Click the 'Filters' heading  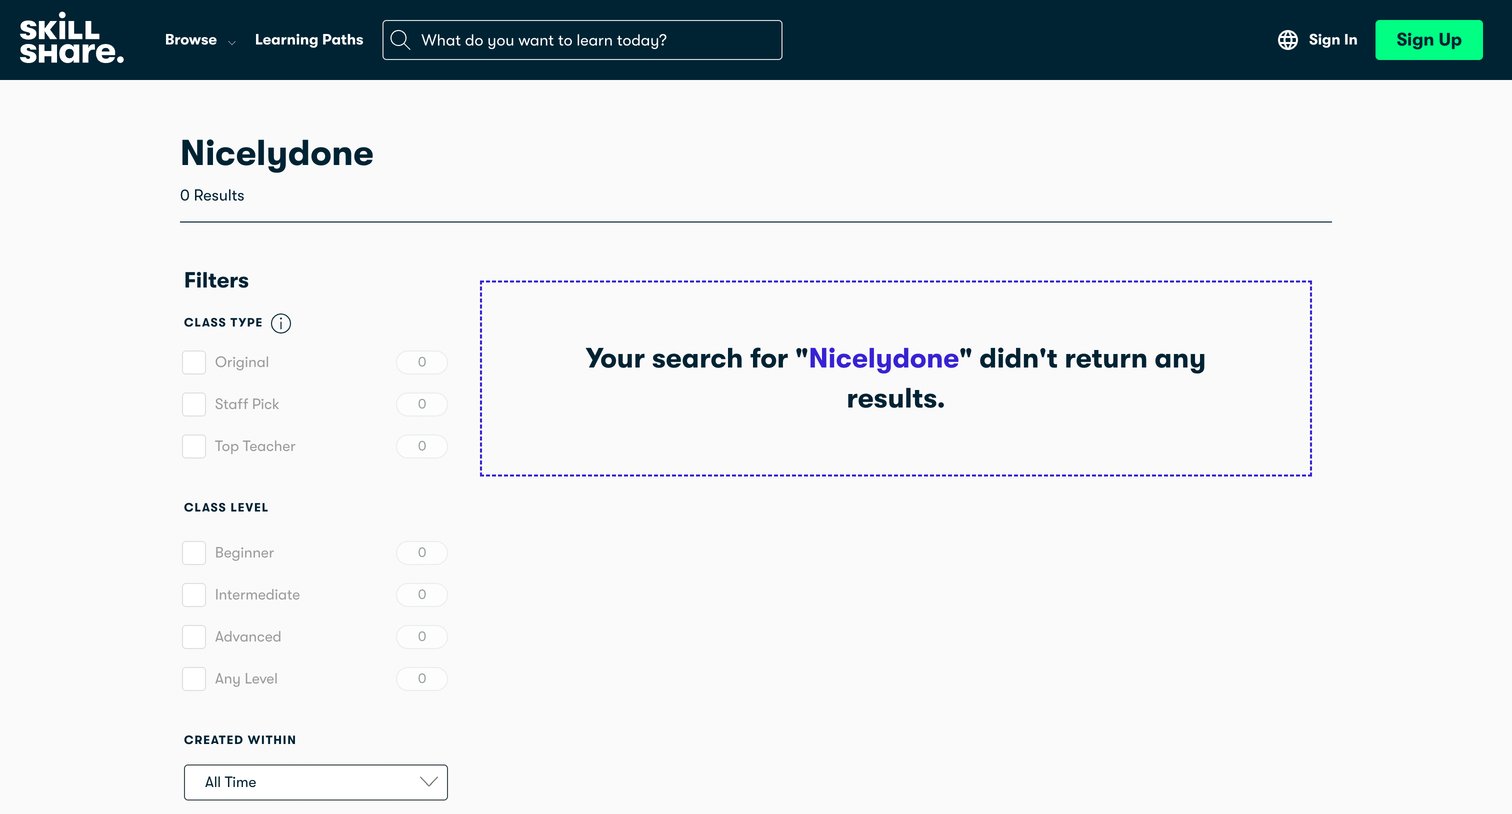216,281
